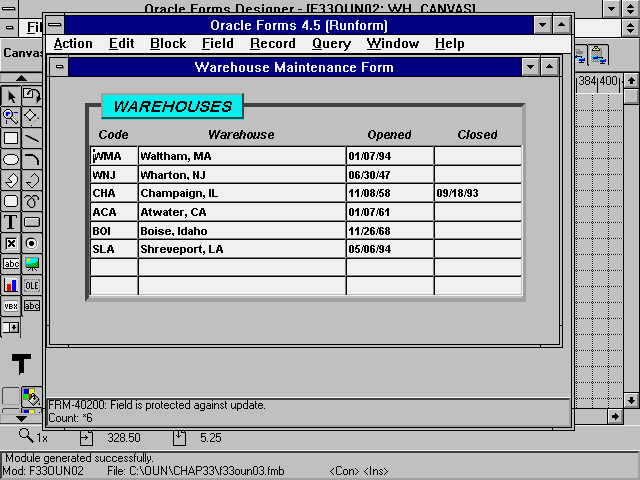Click the Block menu item
The height and width of the screenshot is (480, 640).
(x=168, y=44)
